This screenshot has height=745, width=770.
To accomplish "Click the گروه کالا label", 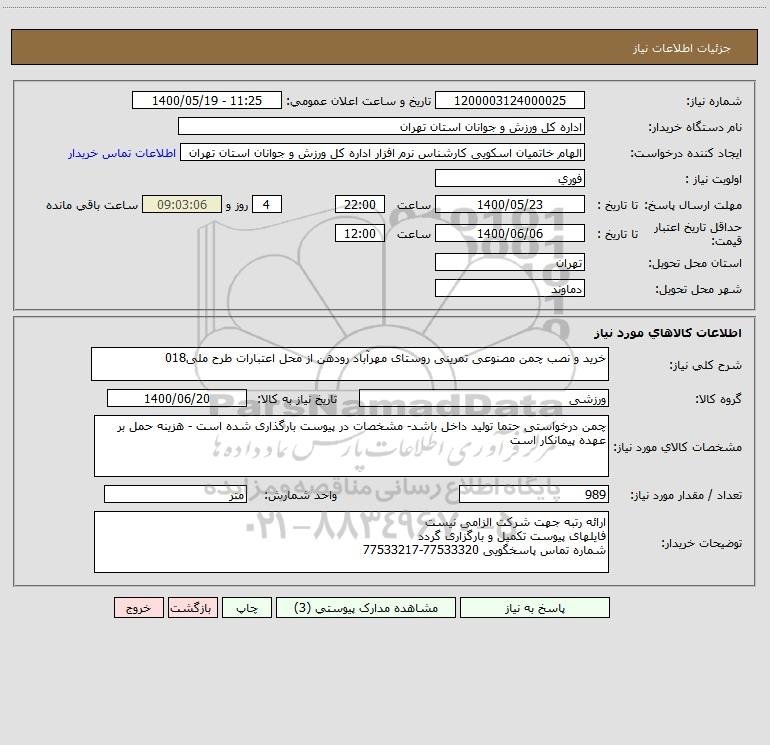I will pyautogui.click(x=718, y=399).
